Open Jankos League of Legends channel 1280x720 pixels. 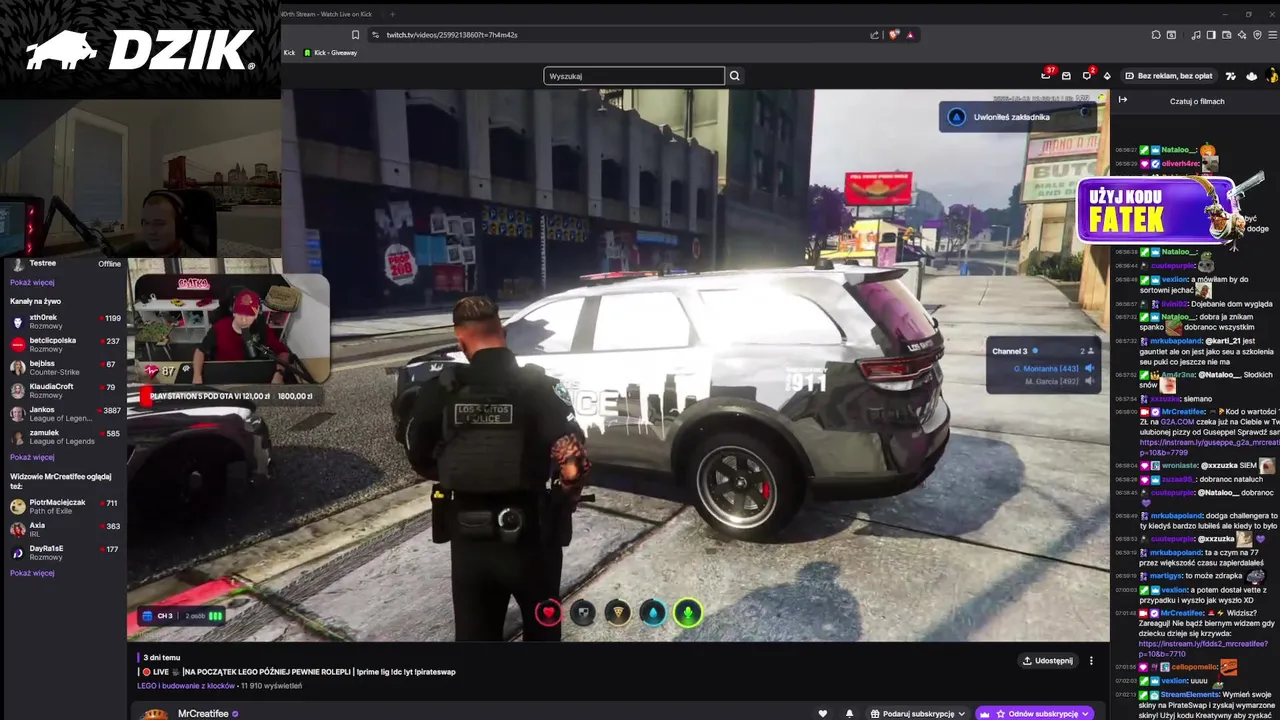[x=65, y=413]
